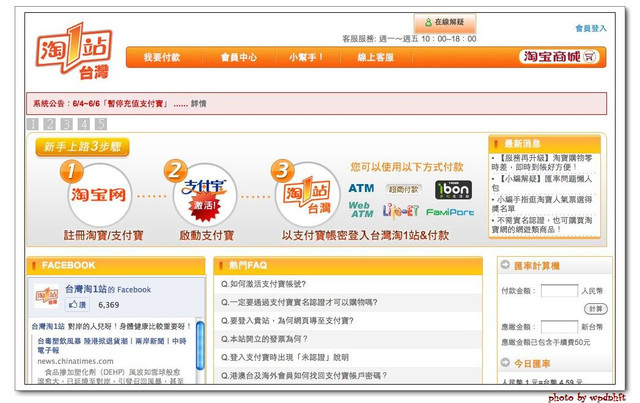
Task: Click the 新手上路3步驟 badge
Action: tap(82, 147)
